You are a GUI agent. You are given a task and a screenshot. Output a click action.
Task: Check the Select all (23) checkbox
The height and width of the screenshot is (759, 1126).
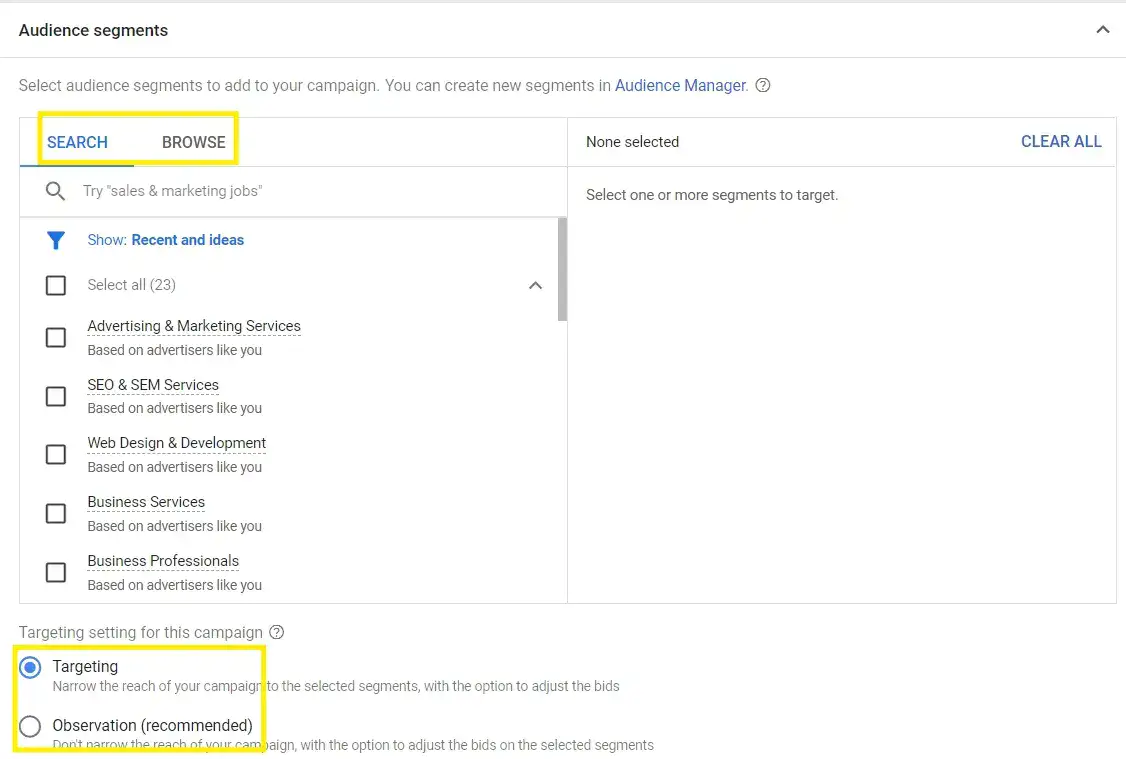56,285
